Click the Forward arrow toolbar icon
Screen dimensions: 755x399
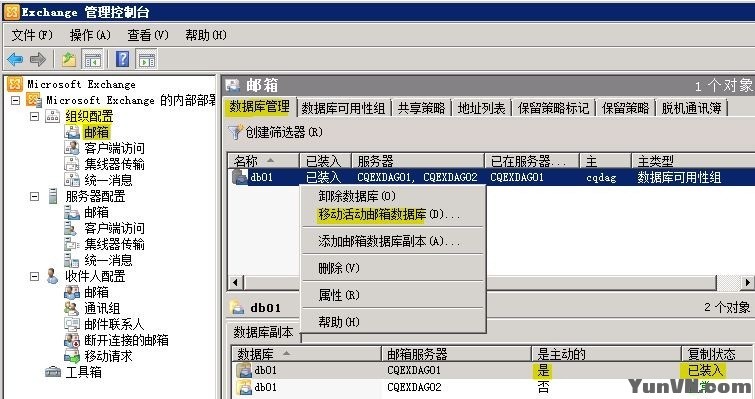click(x=37, y=59)
